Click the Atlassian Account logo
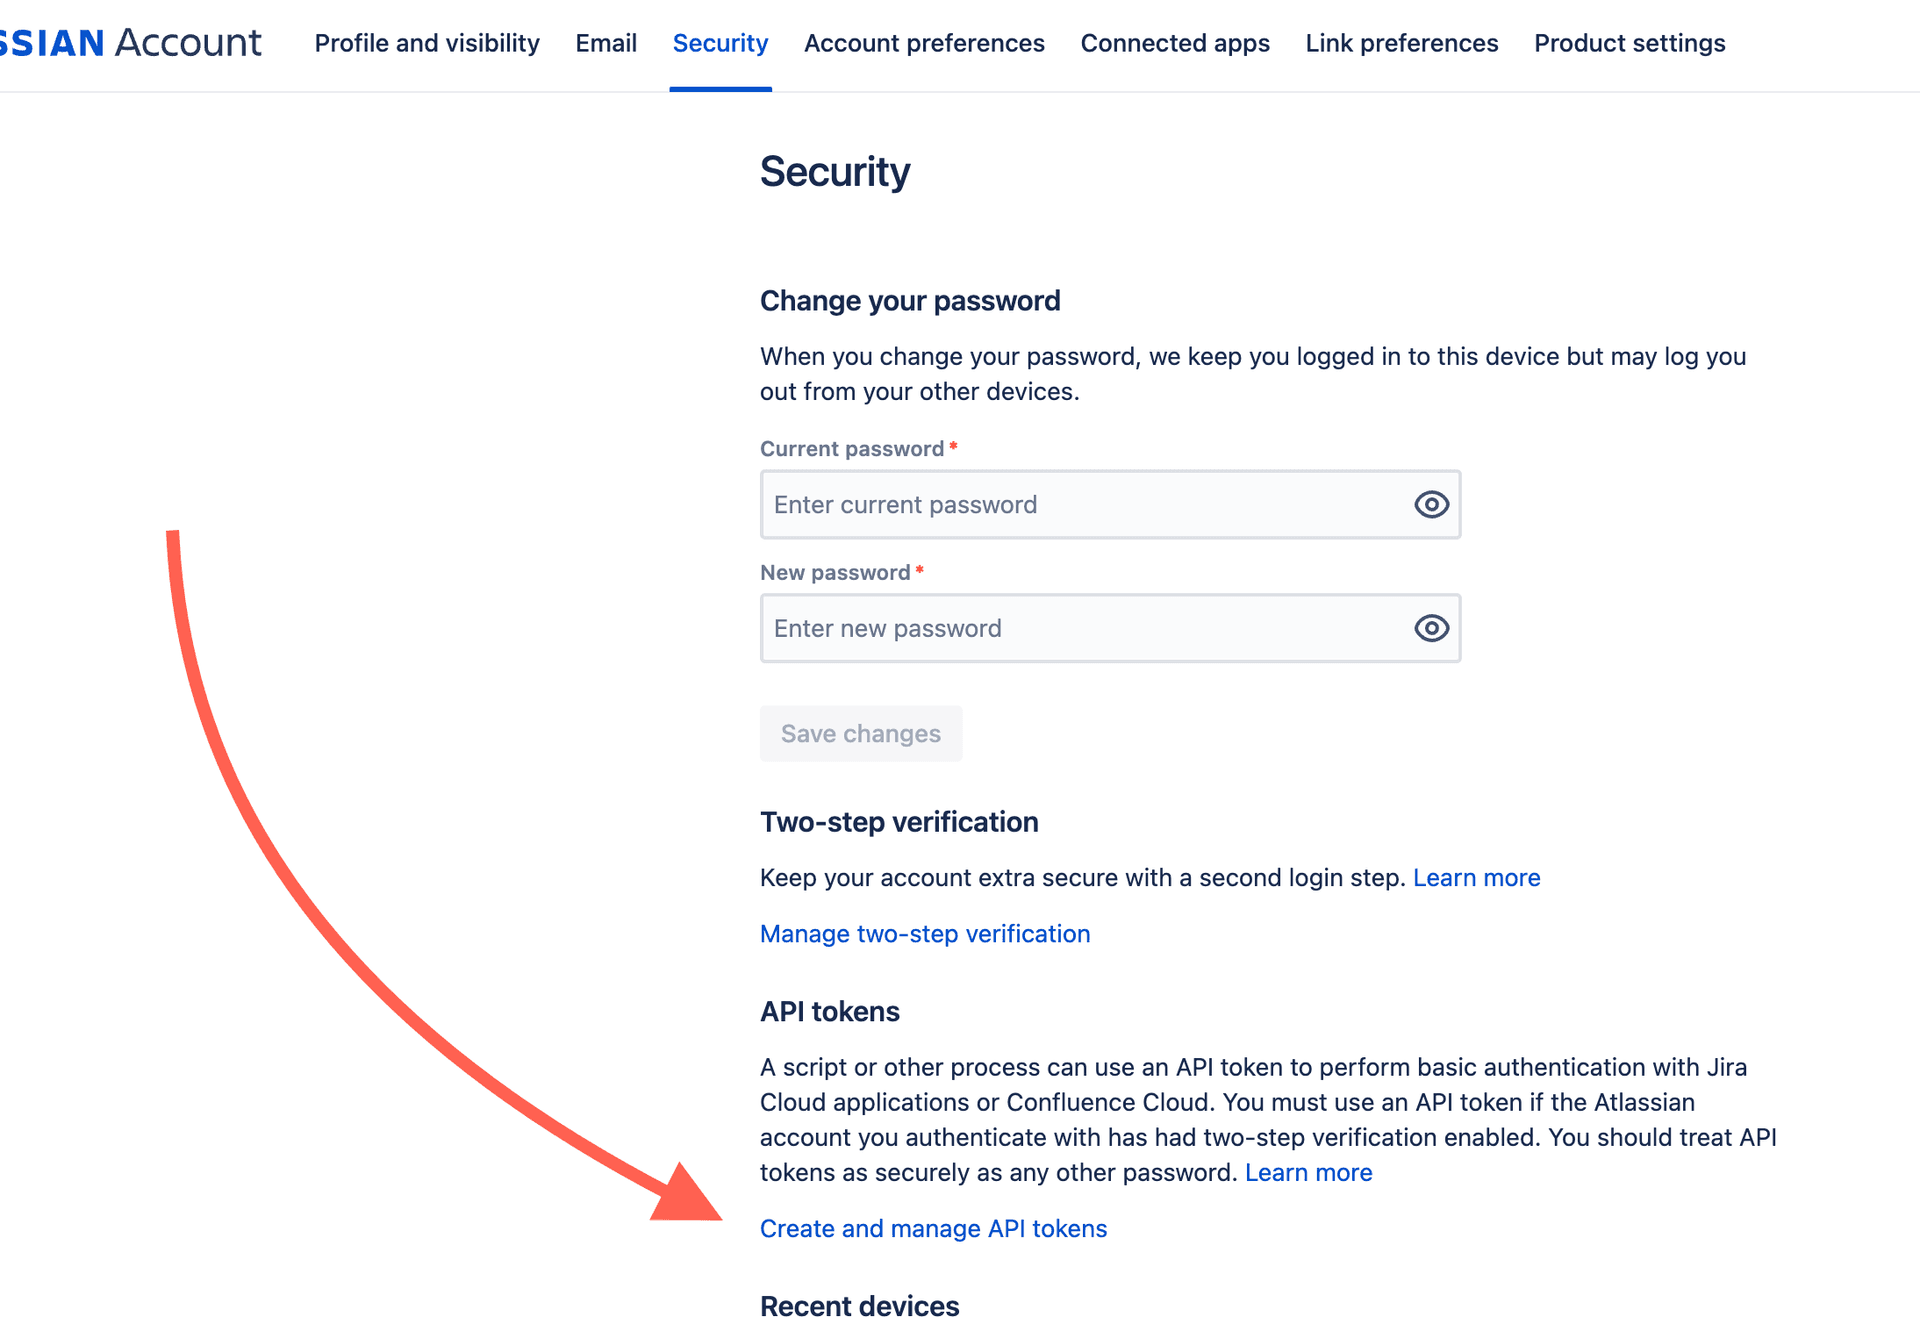The height and width of the screenshot is (1323, 1920). click(130, 42)
